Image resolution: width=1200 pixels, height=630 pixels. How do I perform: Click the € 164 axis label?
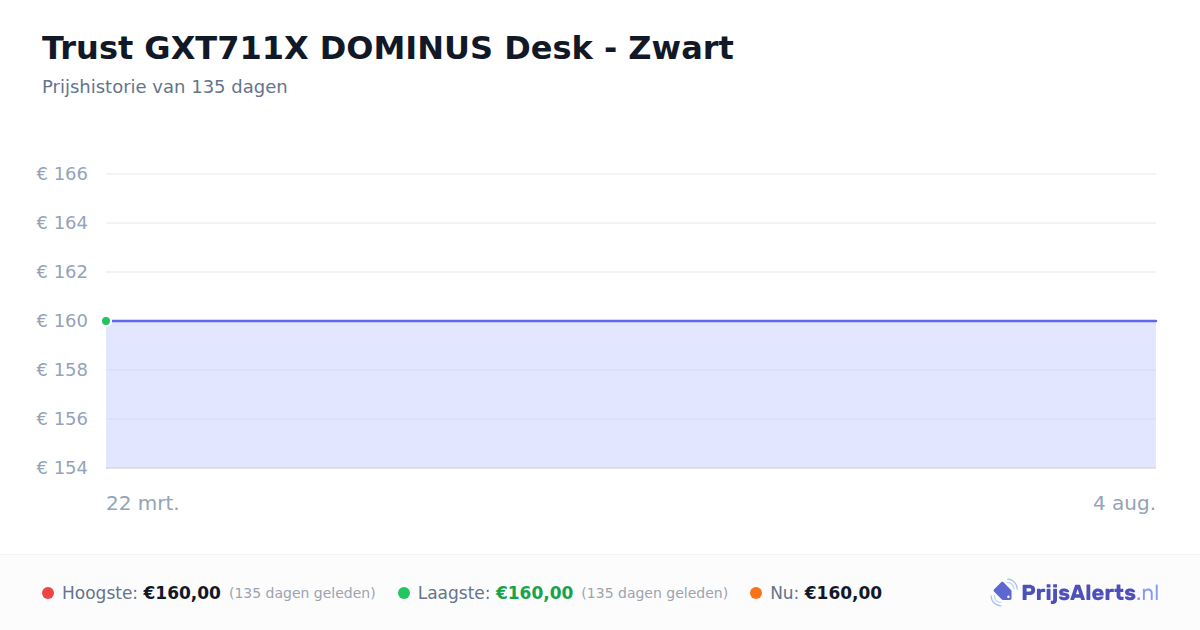(x=62, y=223)
